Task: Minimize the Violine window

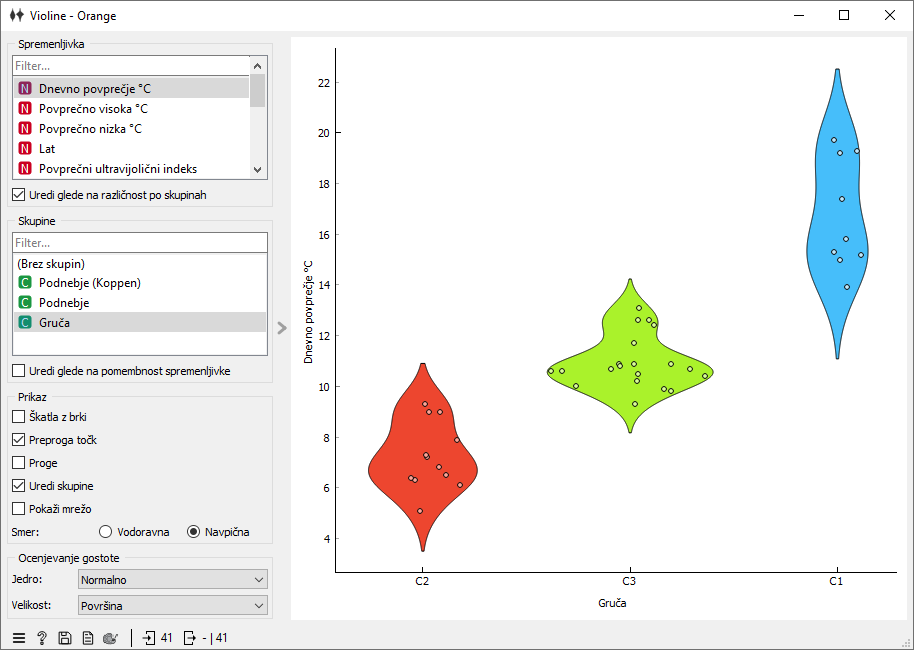Action: (799, 16)
